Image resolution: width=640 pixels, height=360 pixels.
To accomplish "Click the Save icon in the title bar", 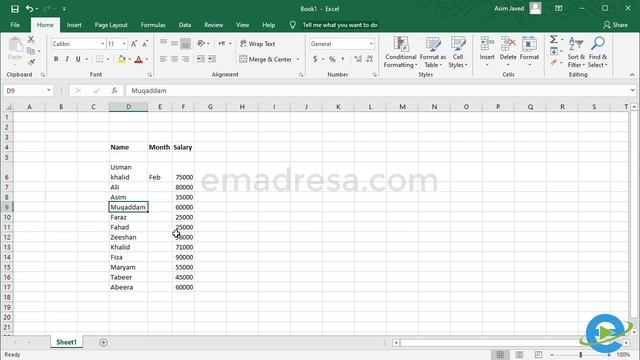I will point(15,9).
